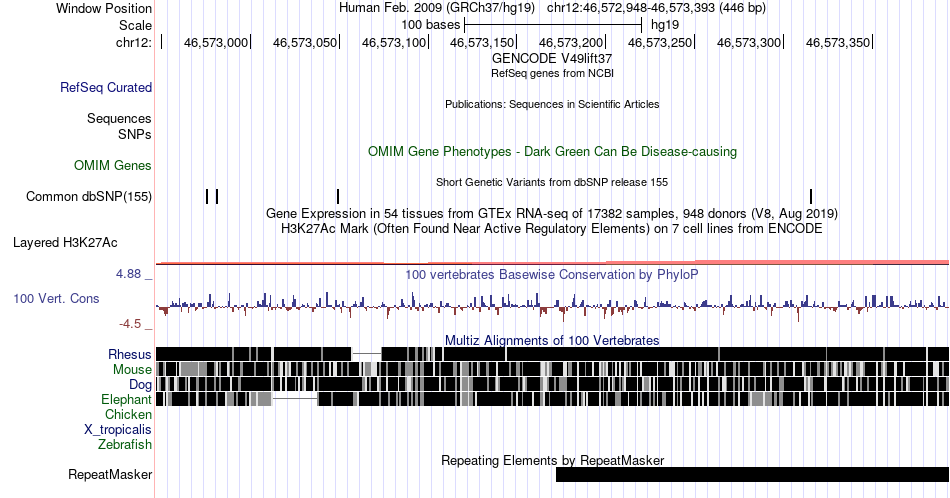Open the 100 Vert. Cons track label
The width and height of the screenshot is (950, 498).
click(56, 299)
